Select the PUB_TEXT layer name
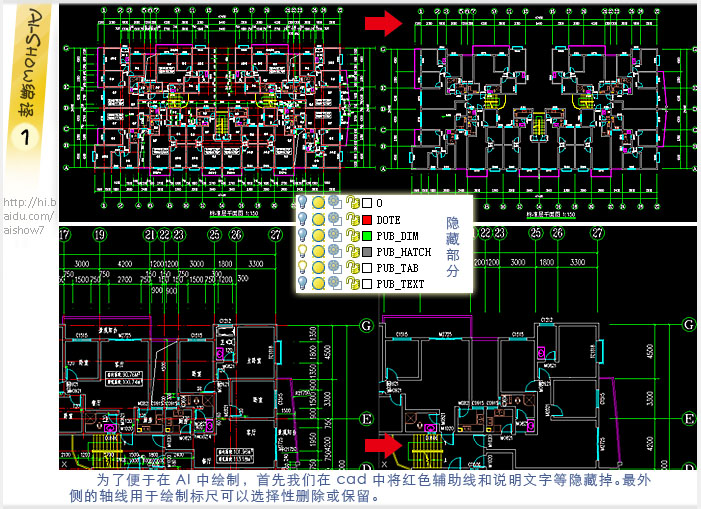 [401, 284]
